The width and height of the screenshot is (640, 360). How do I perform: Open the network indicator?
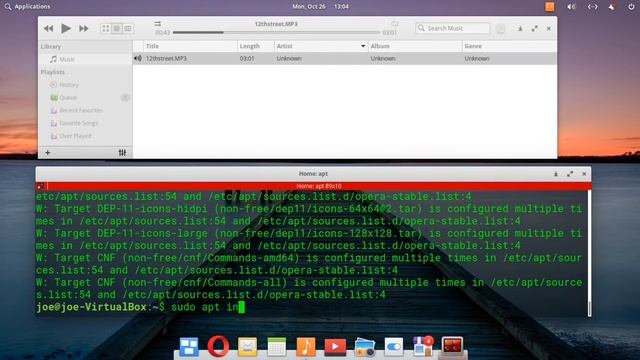[x=592, y=7]
